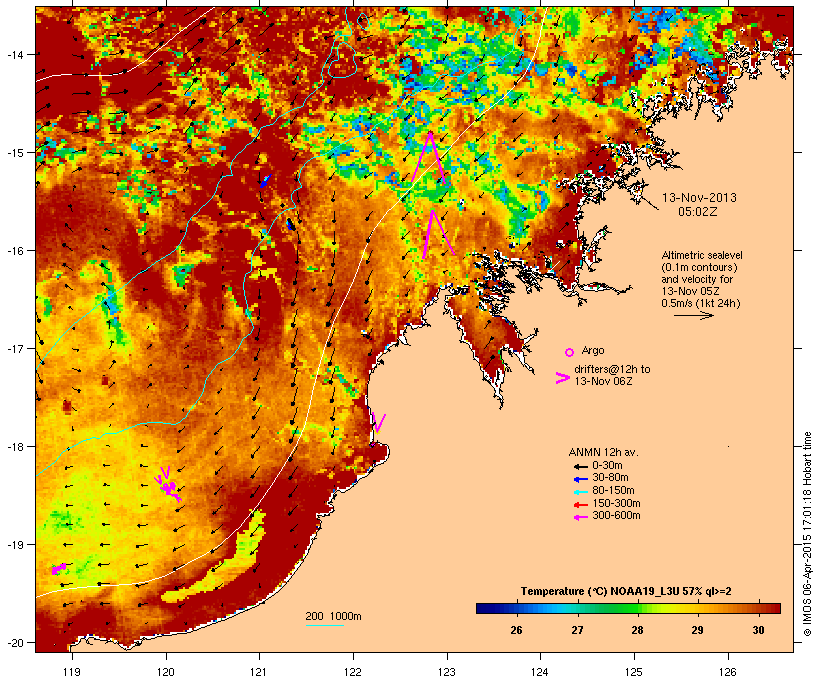The image size is (820, 680).
Task: Click the '30-80m' depth label
Action: click(610, 478)
